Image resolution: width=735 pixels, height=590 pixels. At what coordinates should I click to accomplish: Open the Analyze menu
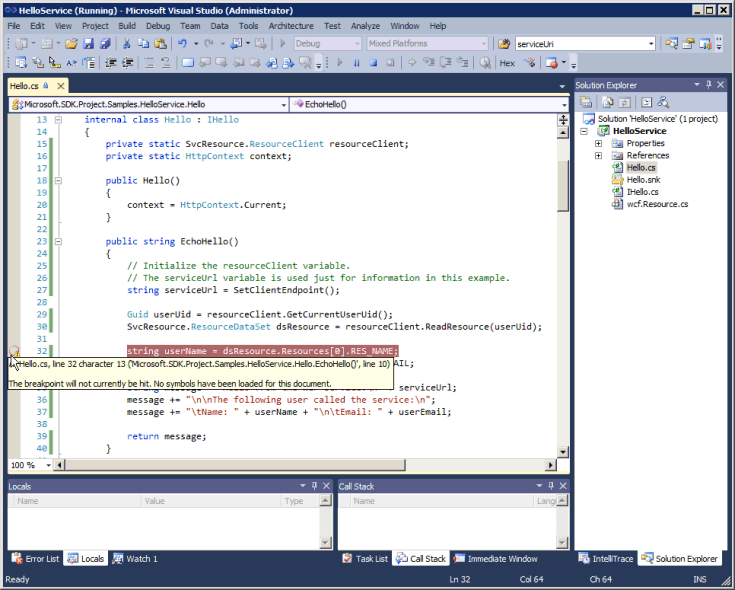(x=365, y=26)
